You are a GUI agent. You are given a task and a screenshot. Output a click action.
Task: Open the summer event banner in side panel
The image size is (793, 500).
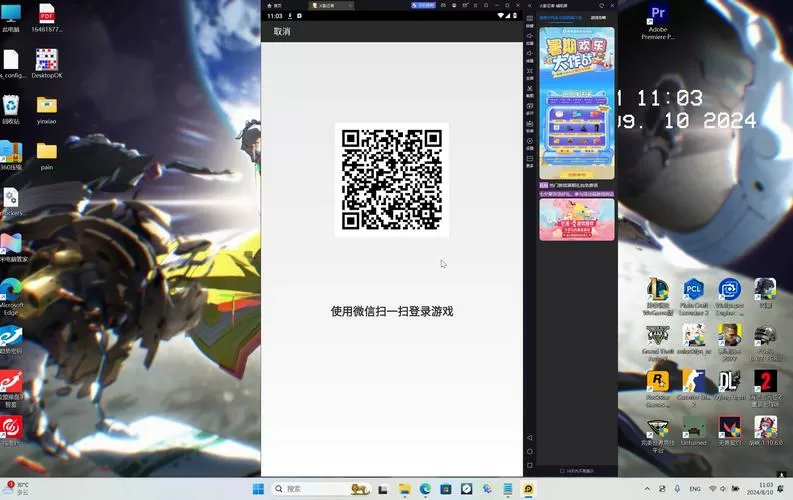pos(577,103)
